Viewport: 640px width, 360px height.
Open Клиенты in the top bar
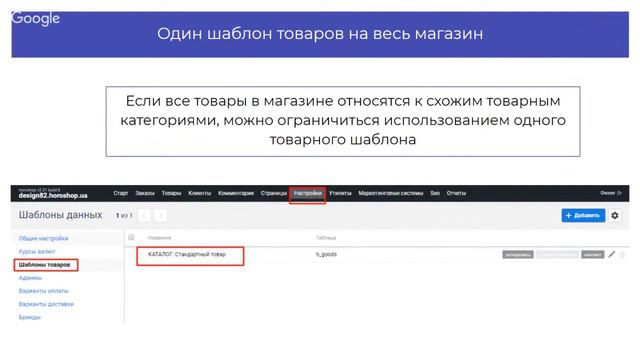199,193
